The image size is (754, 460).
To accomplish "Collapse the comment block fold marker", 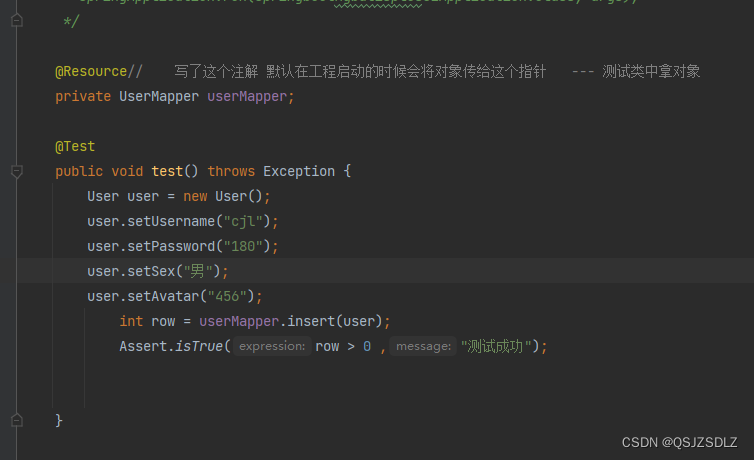I will coord(17,21).
